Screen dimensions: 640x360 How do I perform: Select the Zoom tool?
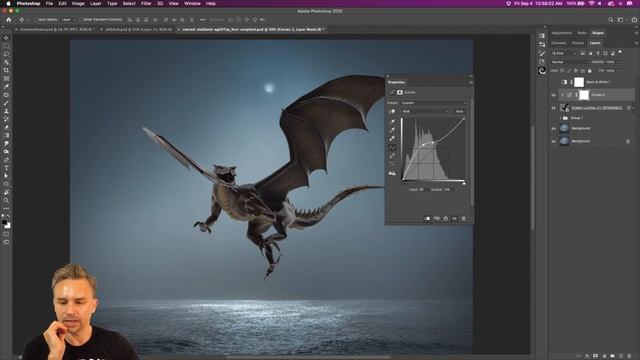[6, 200]
